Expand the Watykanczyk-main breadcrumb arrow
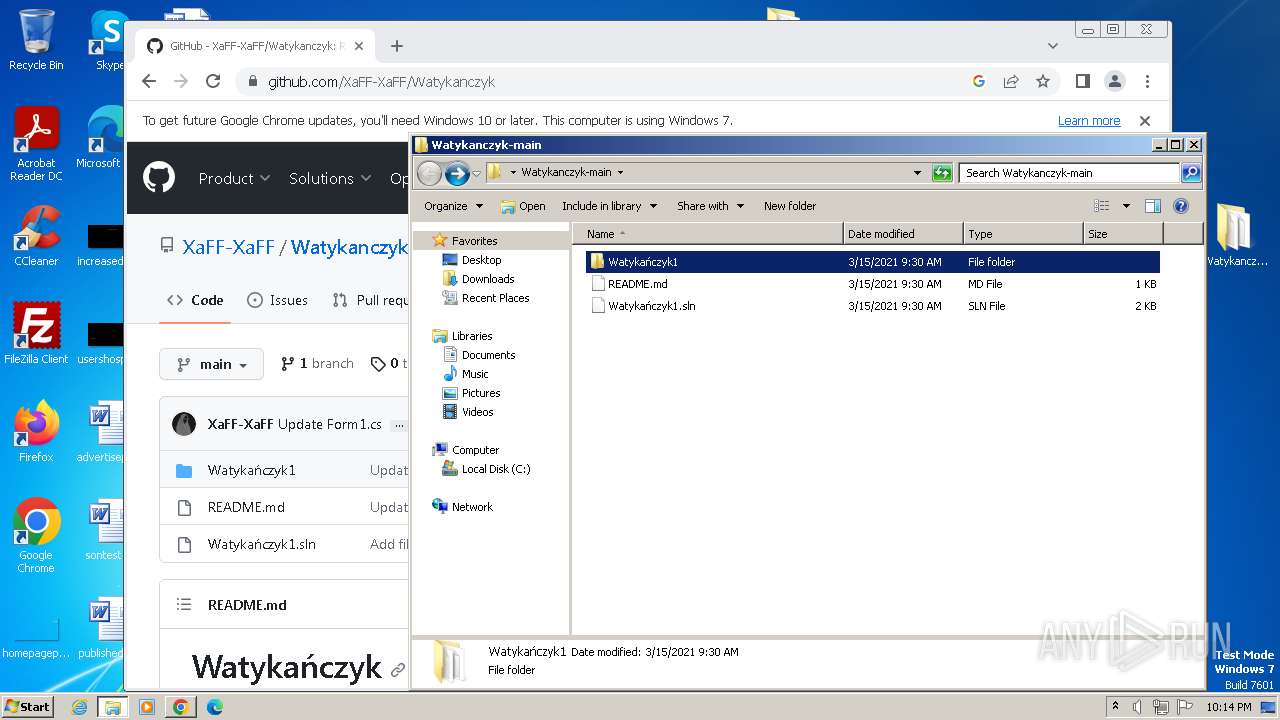The width and height of the screenshot is (1280, 720). (x=620, y=173)
